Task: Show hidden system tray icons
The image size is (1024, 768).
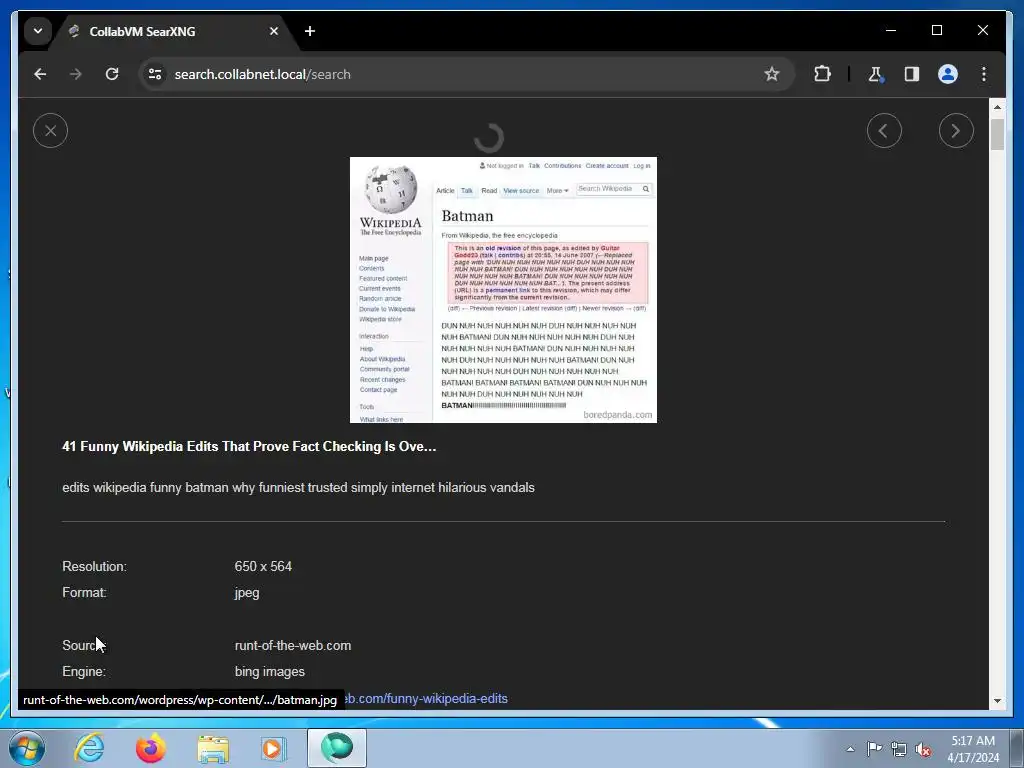Action: click(850, 749)
